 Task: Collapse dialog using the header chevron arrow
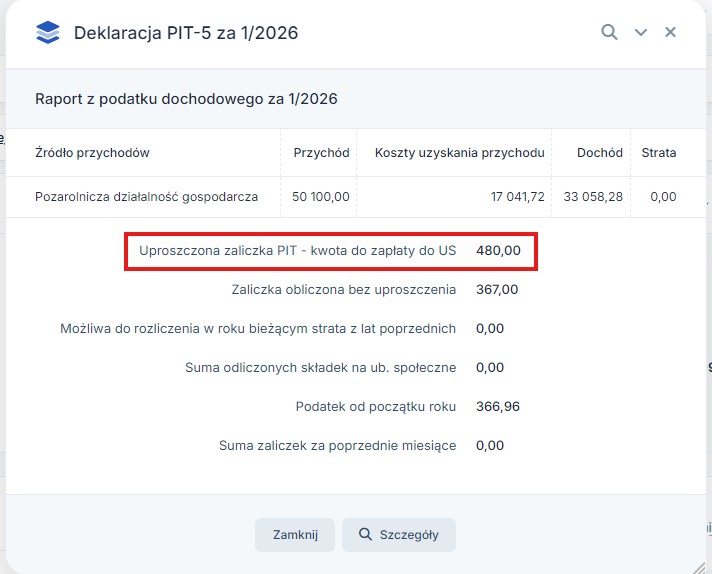tap(641, 33)
